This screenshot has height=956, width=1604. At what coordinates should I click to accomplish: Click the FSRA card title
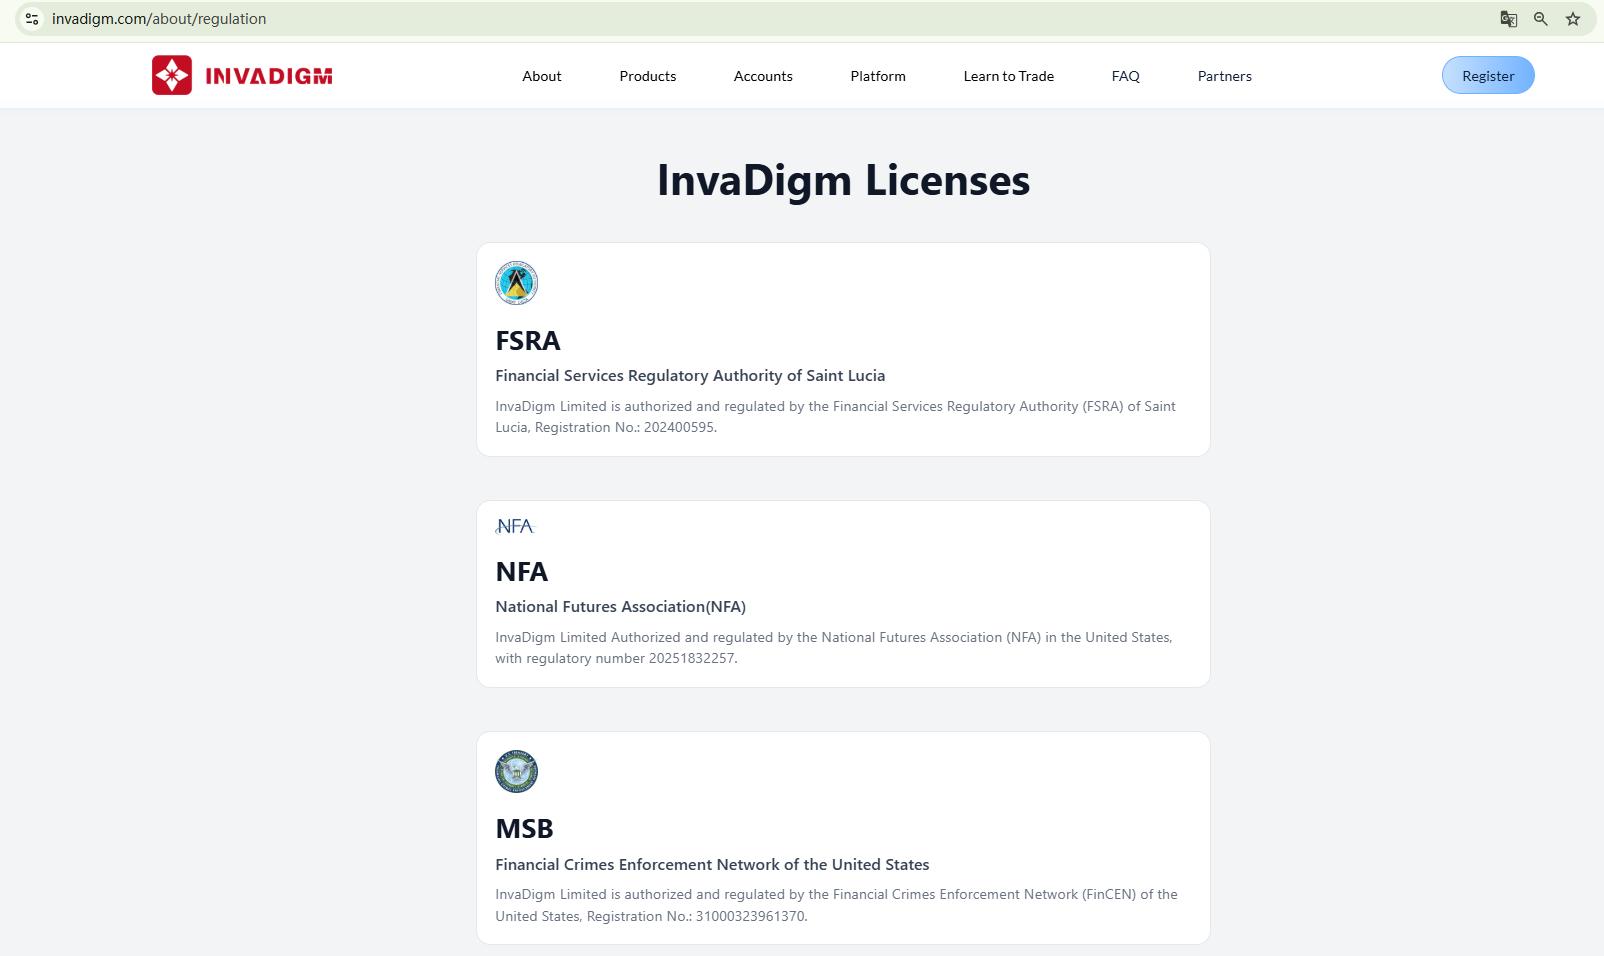528,341
